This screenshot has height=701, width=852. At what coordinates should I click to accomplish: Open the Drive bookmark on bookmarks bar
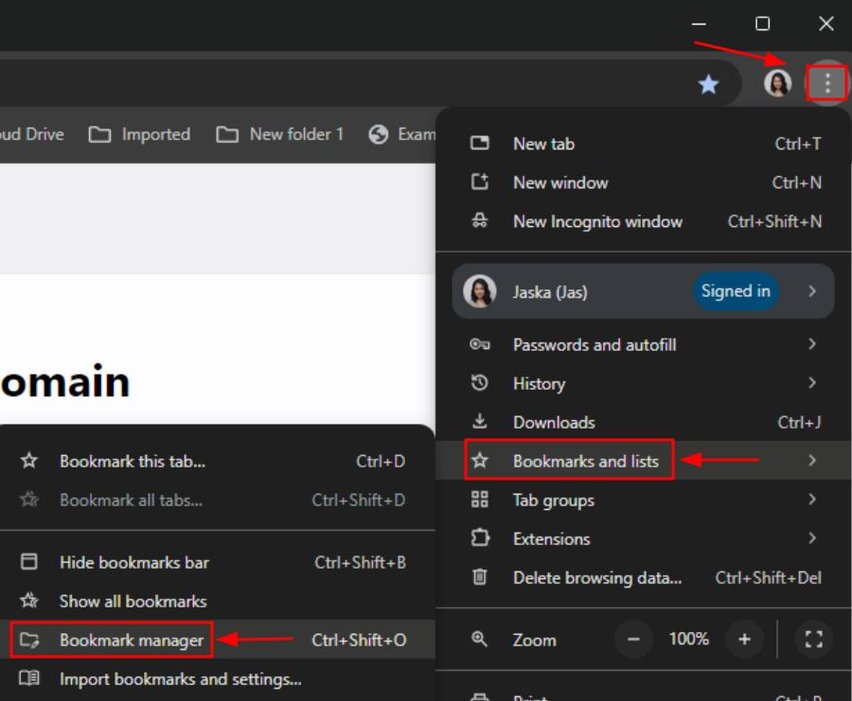[x=32, y=134]
